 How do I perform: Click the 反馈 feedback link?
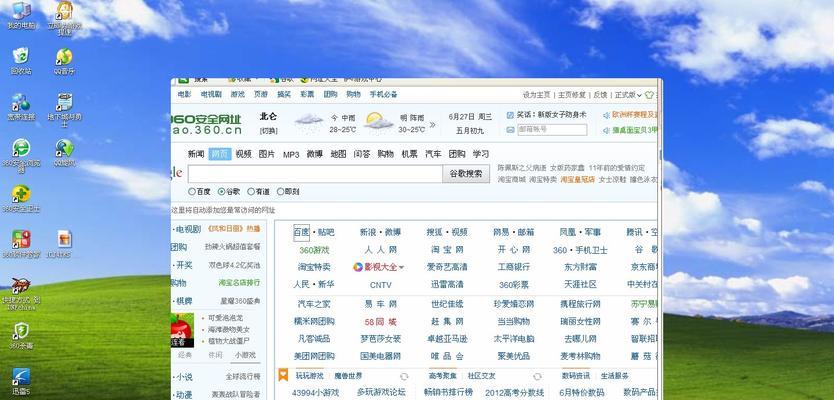[600, 95]
